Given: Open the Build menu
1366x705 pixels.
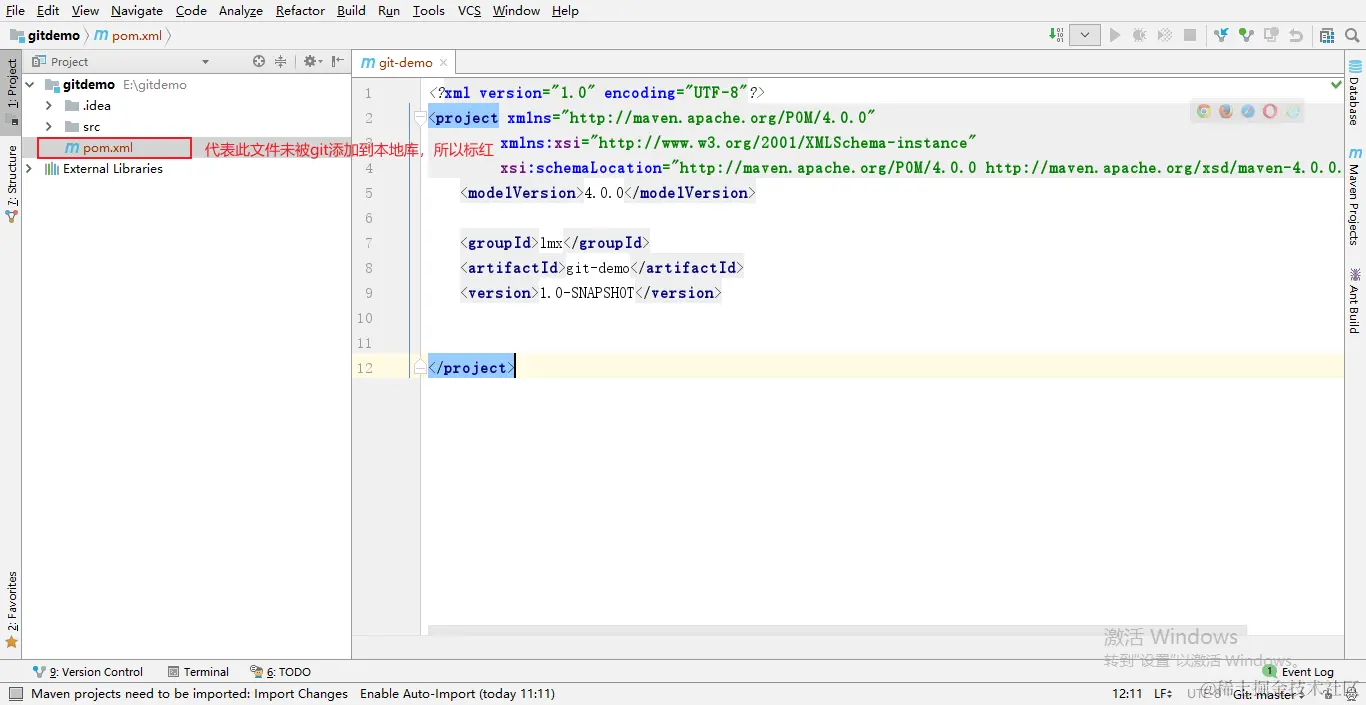Looking at the screenshot, I should pos(351,10).
